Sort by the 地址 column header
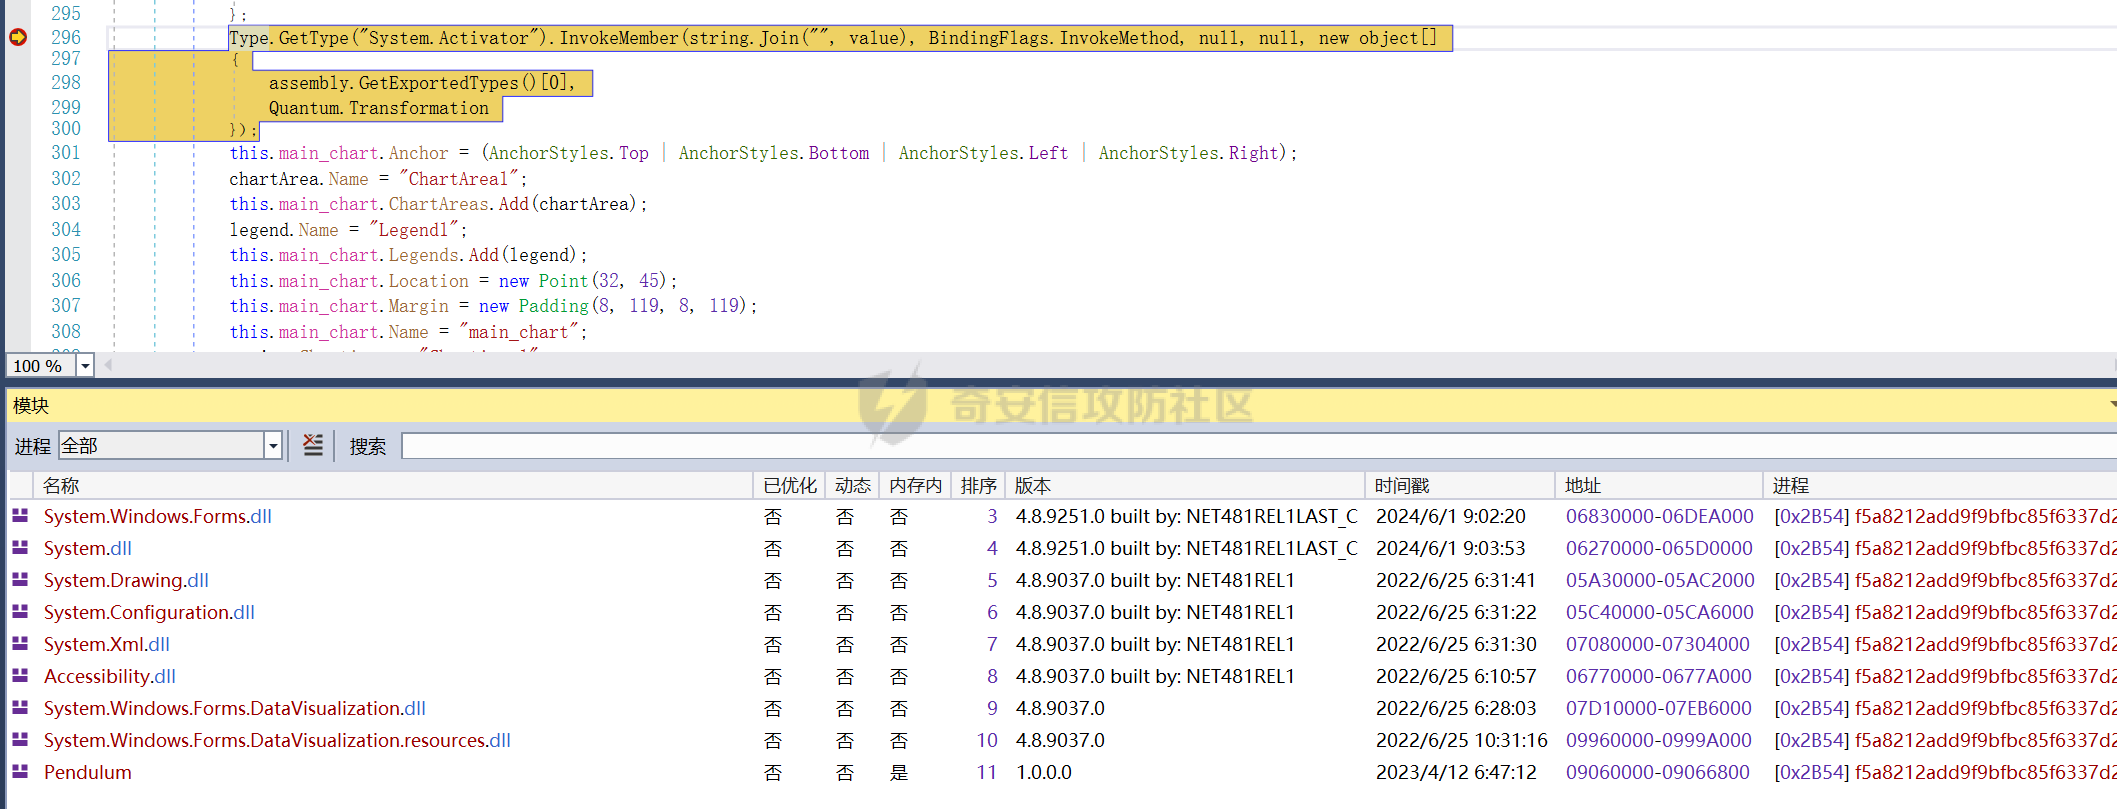This screenshot has width=2117, height=809. [x=1659, y=485]
